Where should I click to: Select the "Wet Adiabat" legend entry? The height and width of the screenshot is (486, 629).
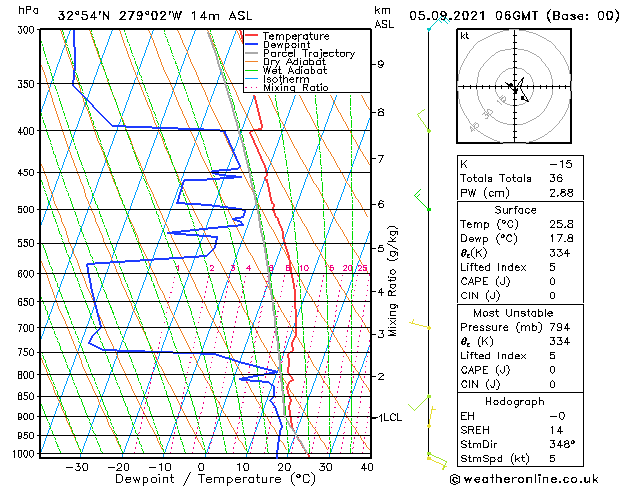(x=295, y=70)
